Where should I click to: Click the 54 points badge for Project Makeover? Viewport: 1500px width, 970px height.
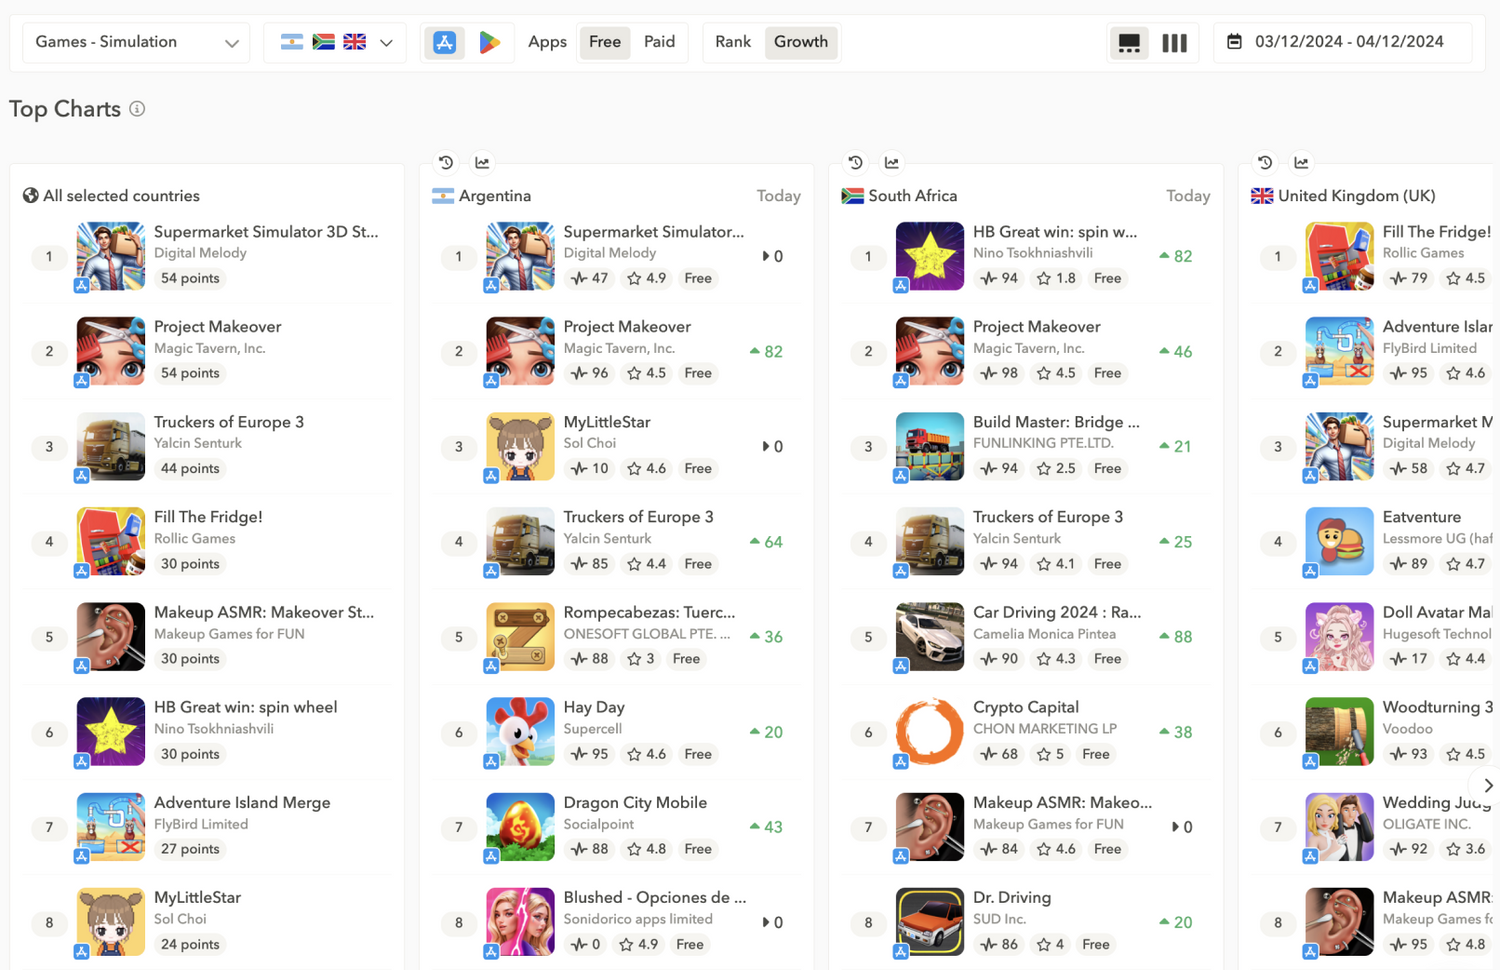[x=190, y=373]
